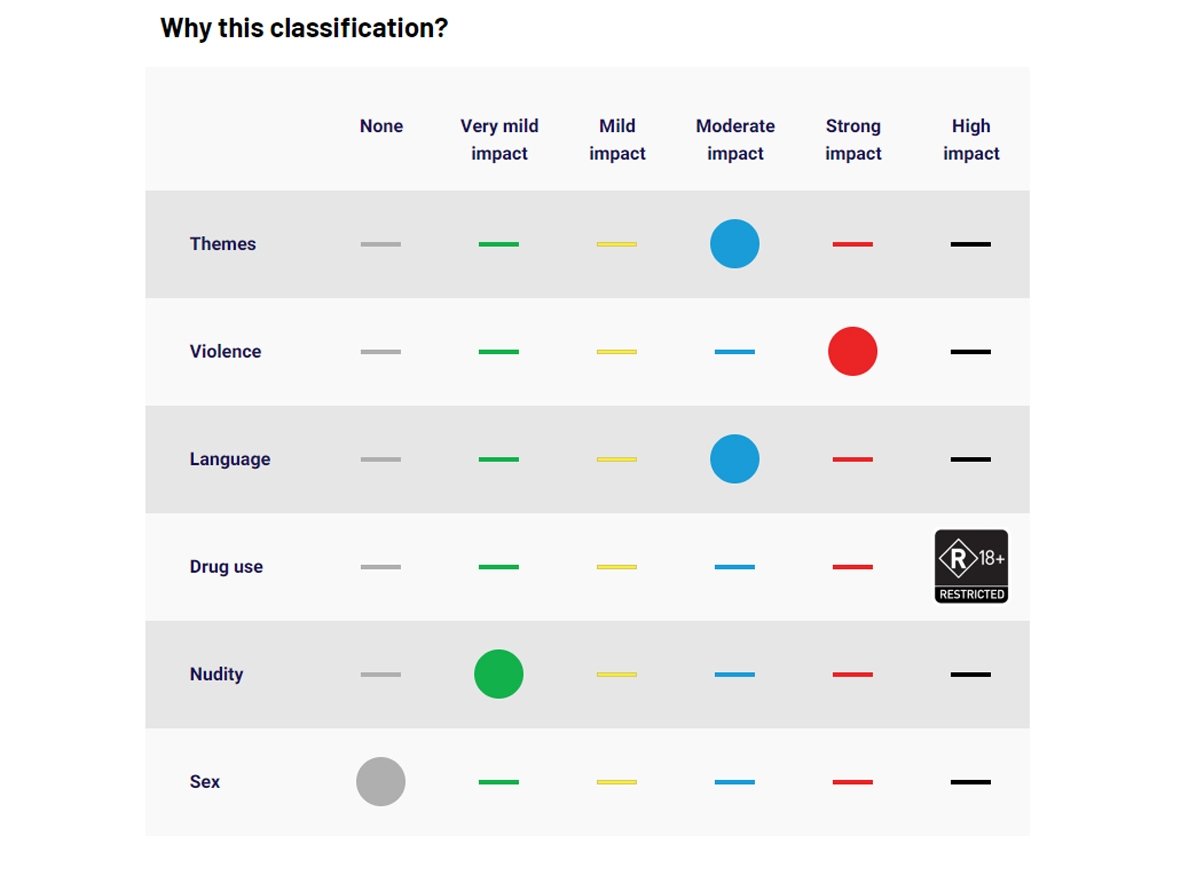Image resolution: width=1180 pixels, height=870 pixels.
Task: Click the red Violence strong impact circle
Action: point(853,352)
